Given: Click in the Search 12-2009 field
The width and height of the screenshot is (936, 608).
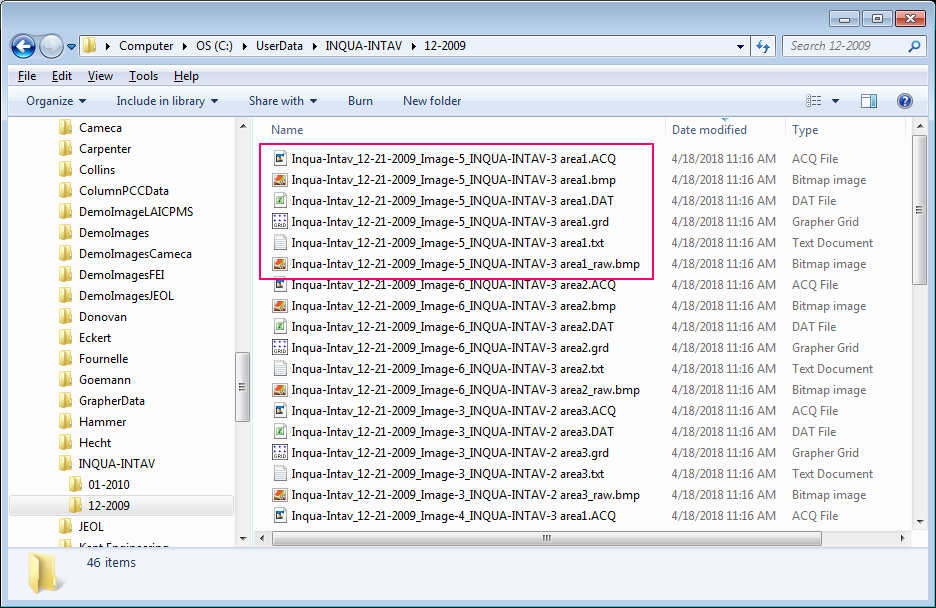Looking at the screenshot, I should pos(845,46).
